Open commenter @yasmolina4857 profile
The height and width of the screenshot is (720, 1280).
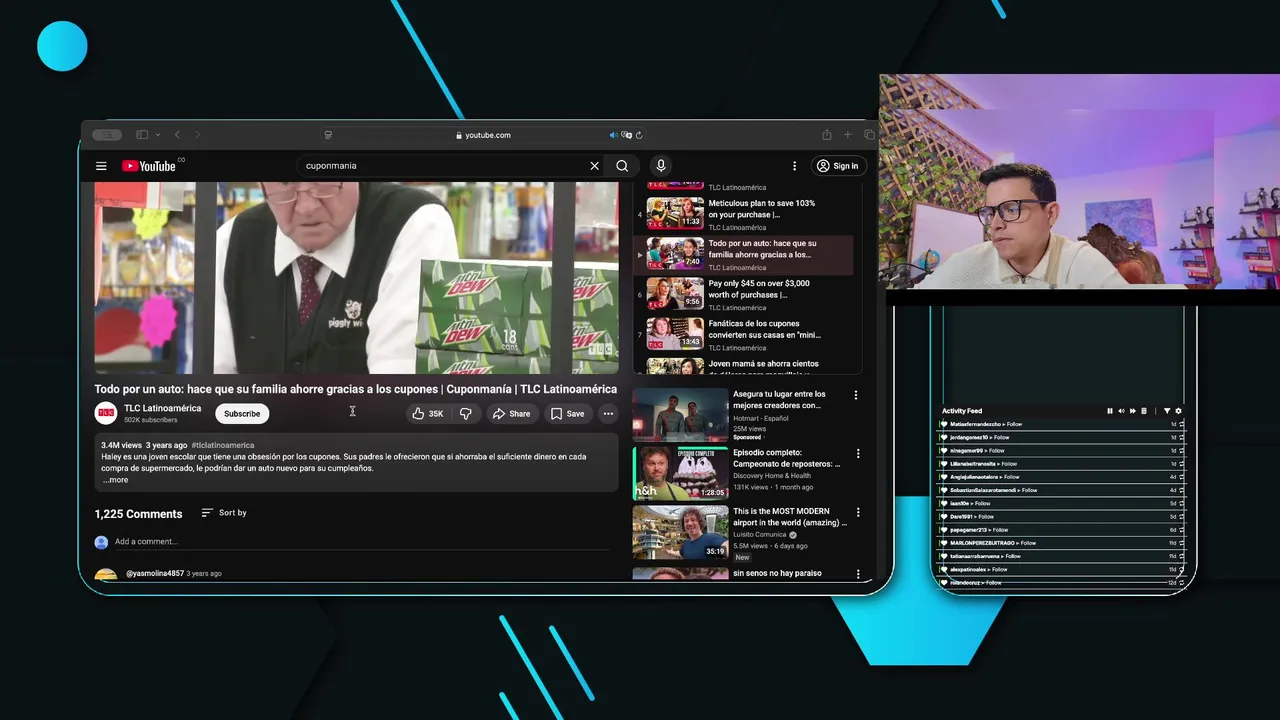pyautogui.click(x=155, y=574)
